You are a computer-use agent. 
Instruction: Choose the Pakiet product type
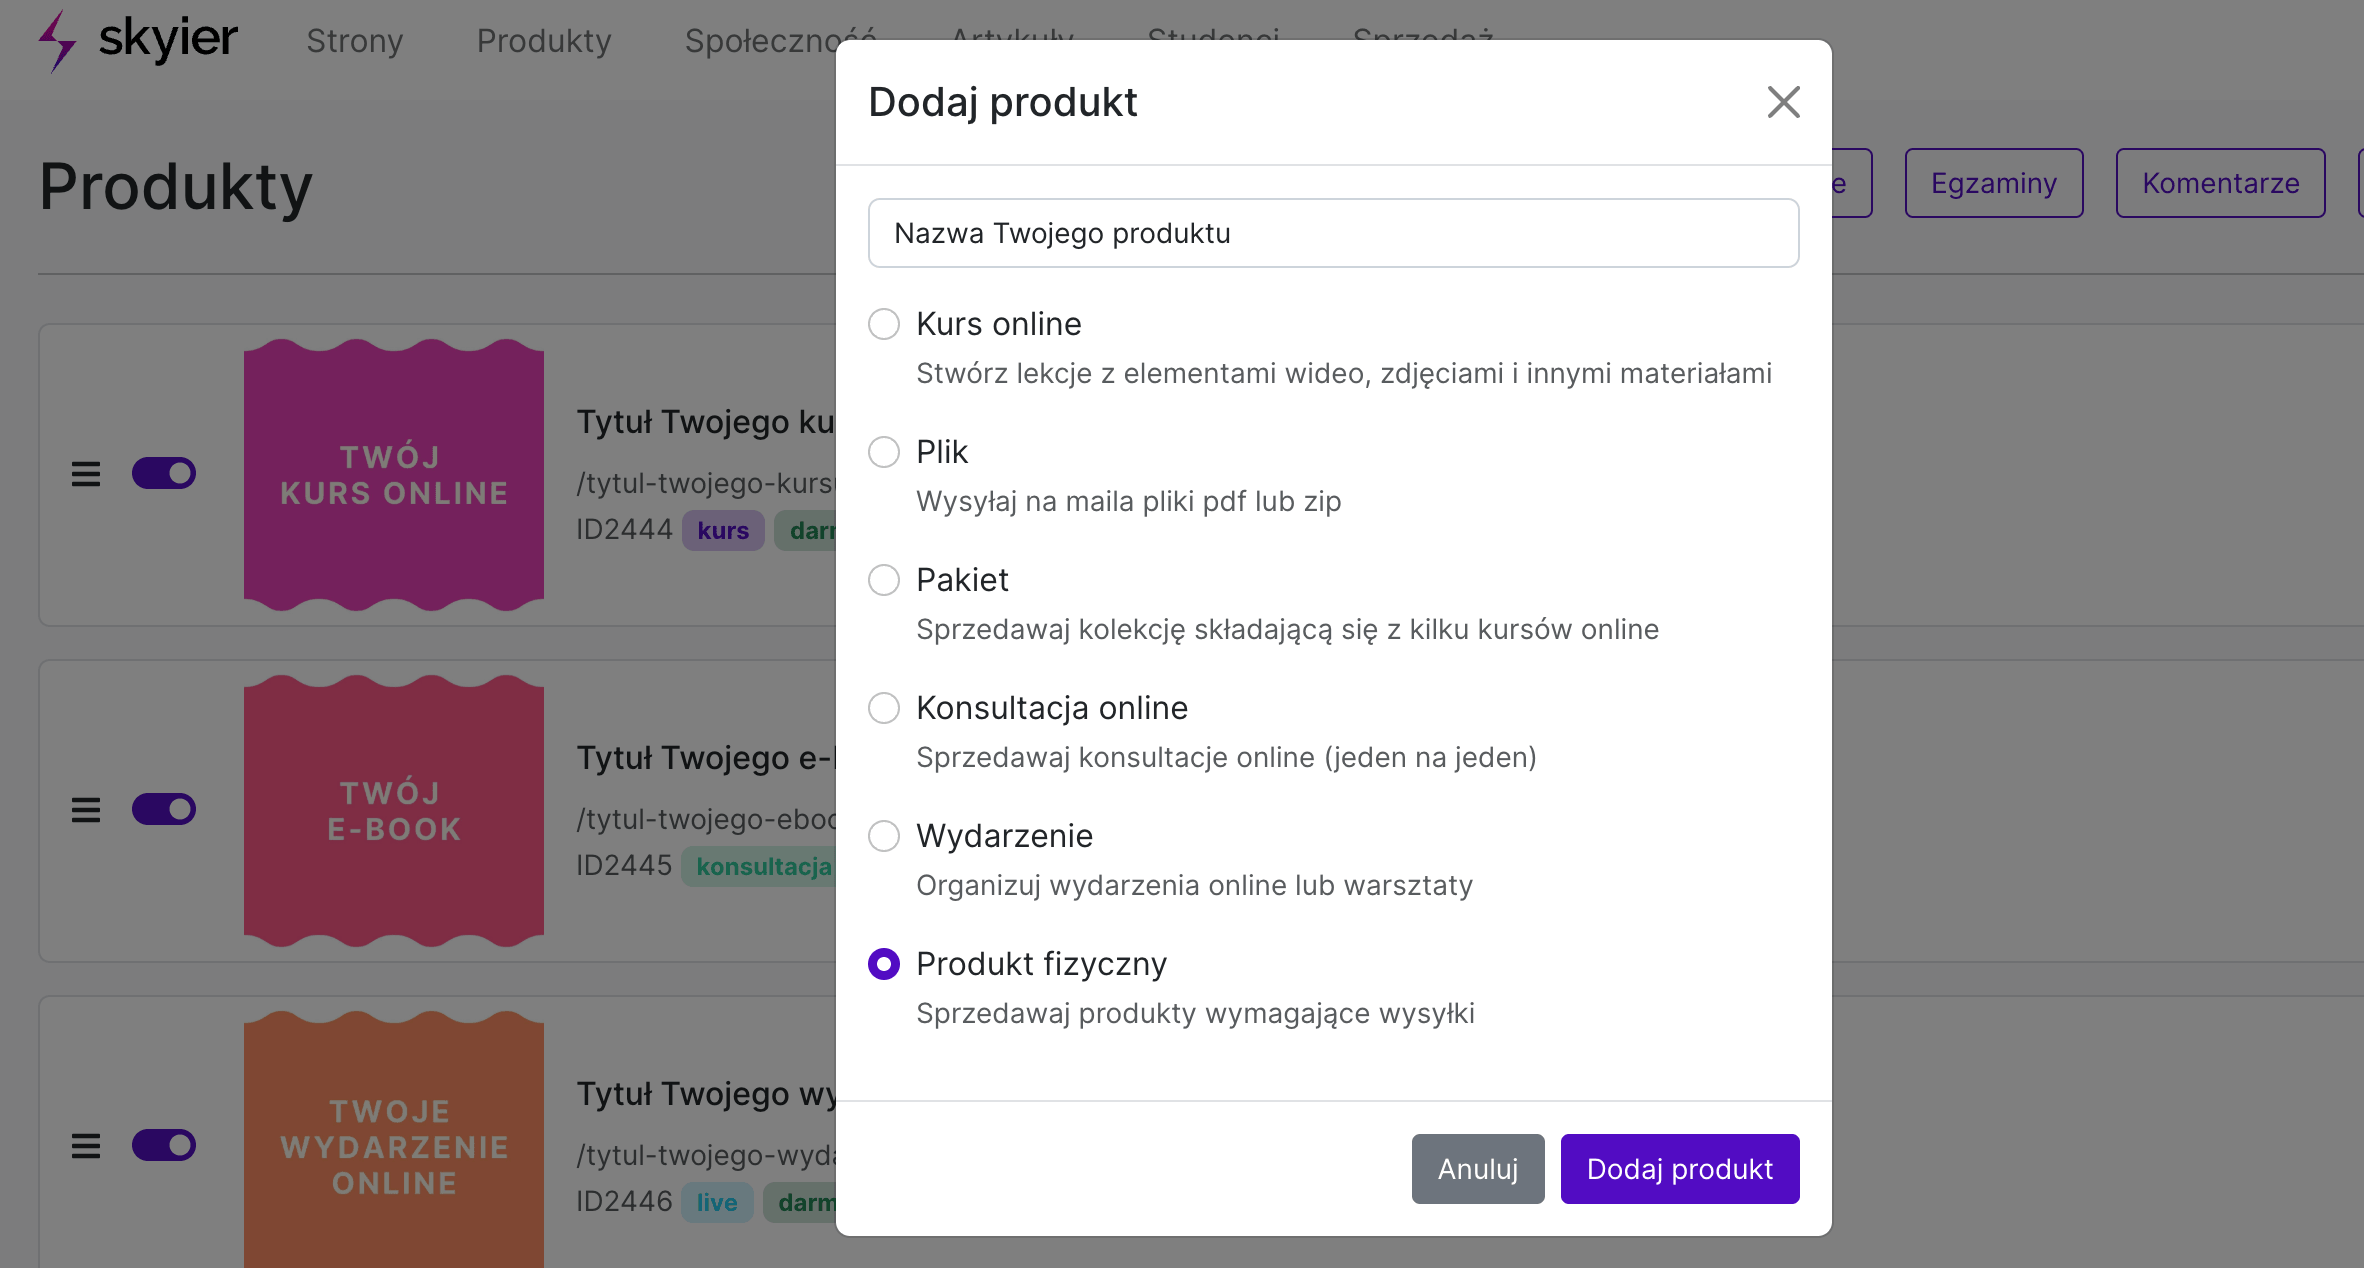tap(884, 580)
